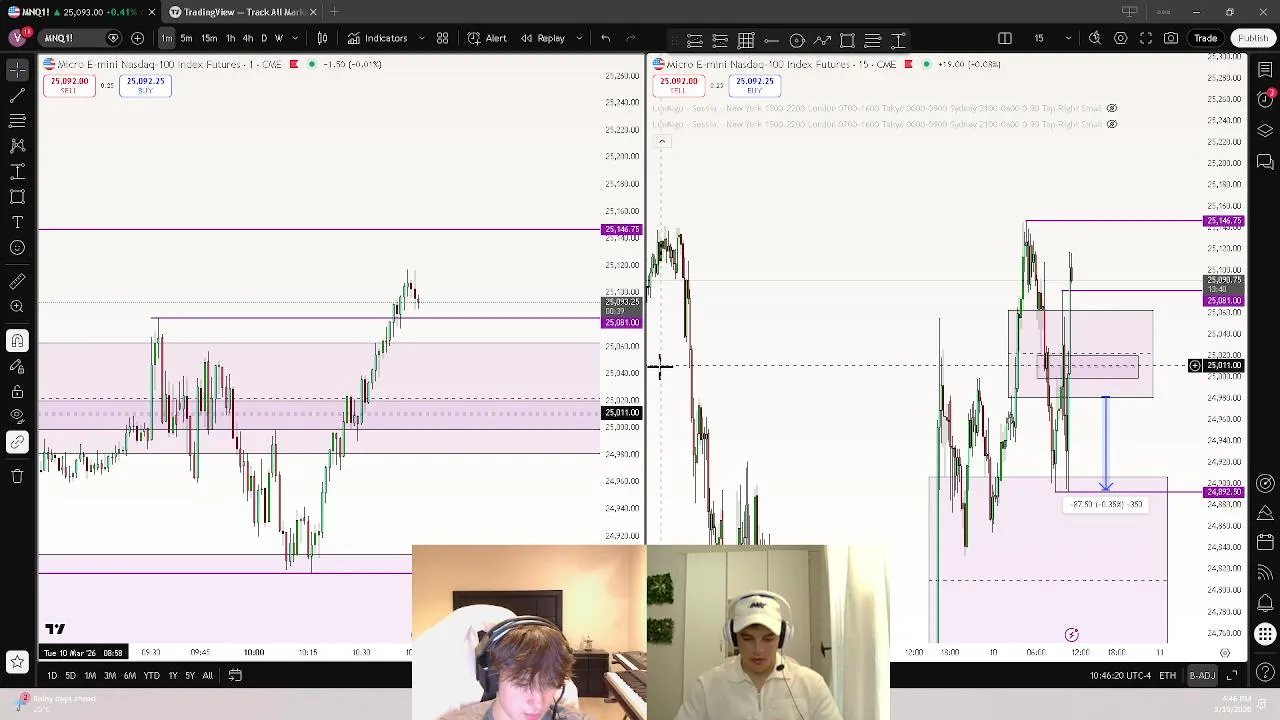The image size is (1280, 720).
Task: Toggle hide all drawings eye icon
Action: click(x=17, y=416)
